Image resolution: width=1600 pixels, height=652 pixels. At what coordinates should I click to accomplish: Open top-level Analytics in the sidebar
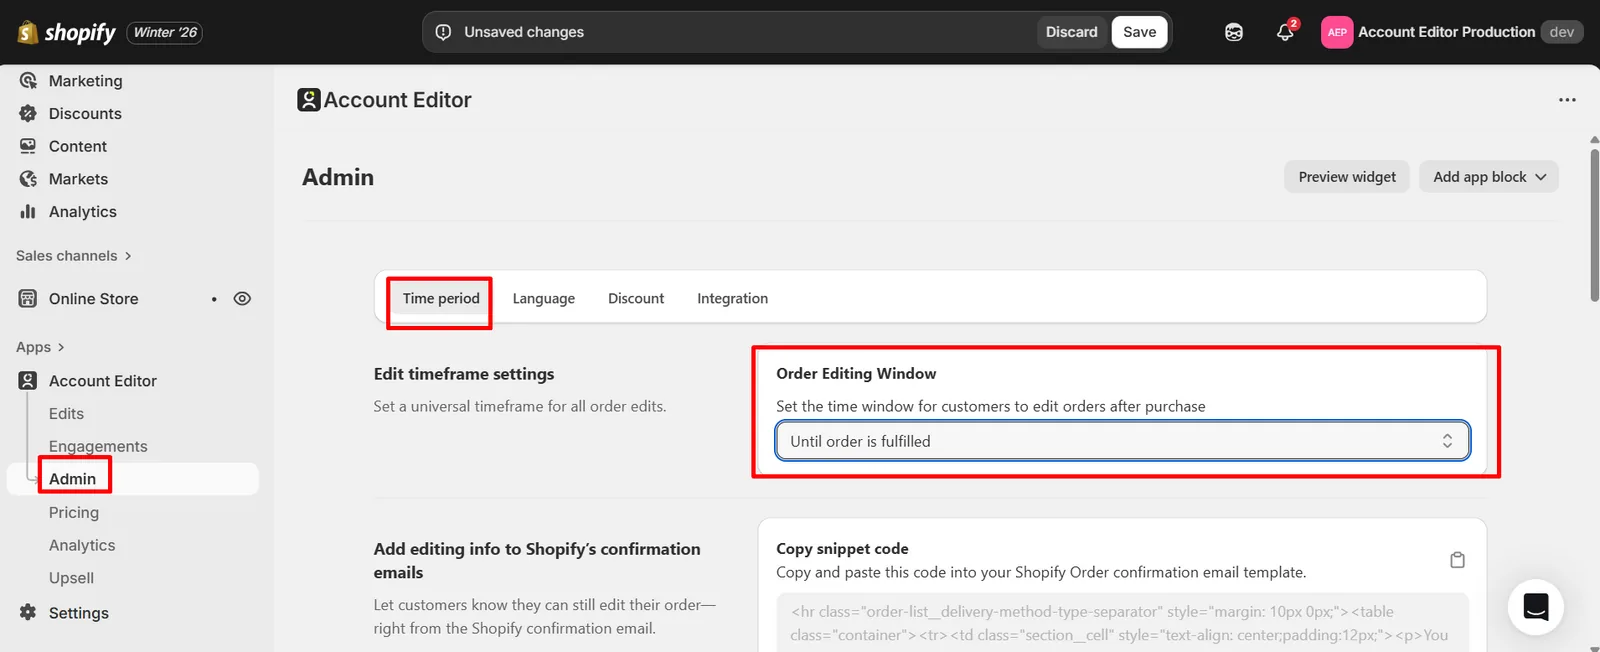pos(83,212)
